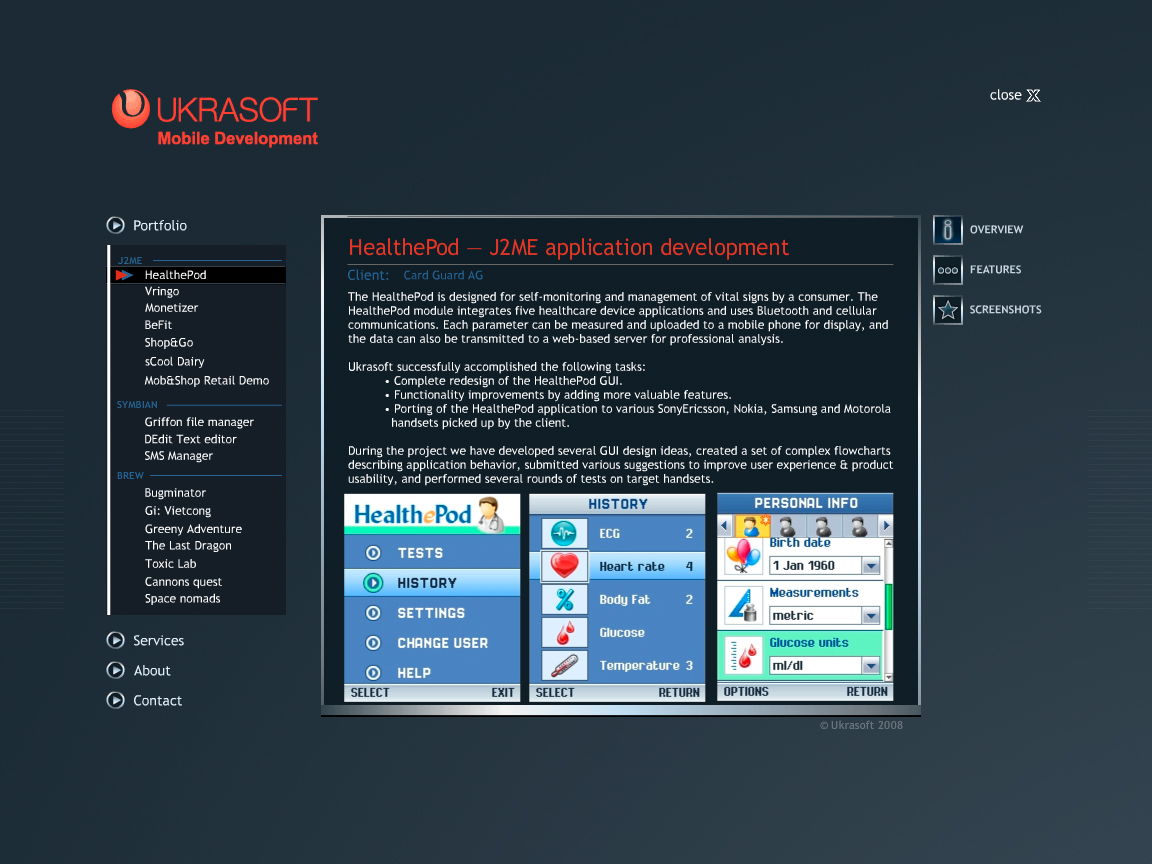
Task: Close the portfolio window
Action: 1015,96
